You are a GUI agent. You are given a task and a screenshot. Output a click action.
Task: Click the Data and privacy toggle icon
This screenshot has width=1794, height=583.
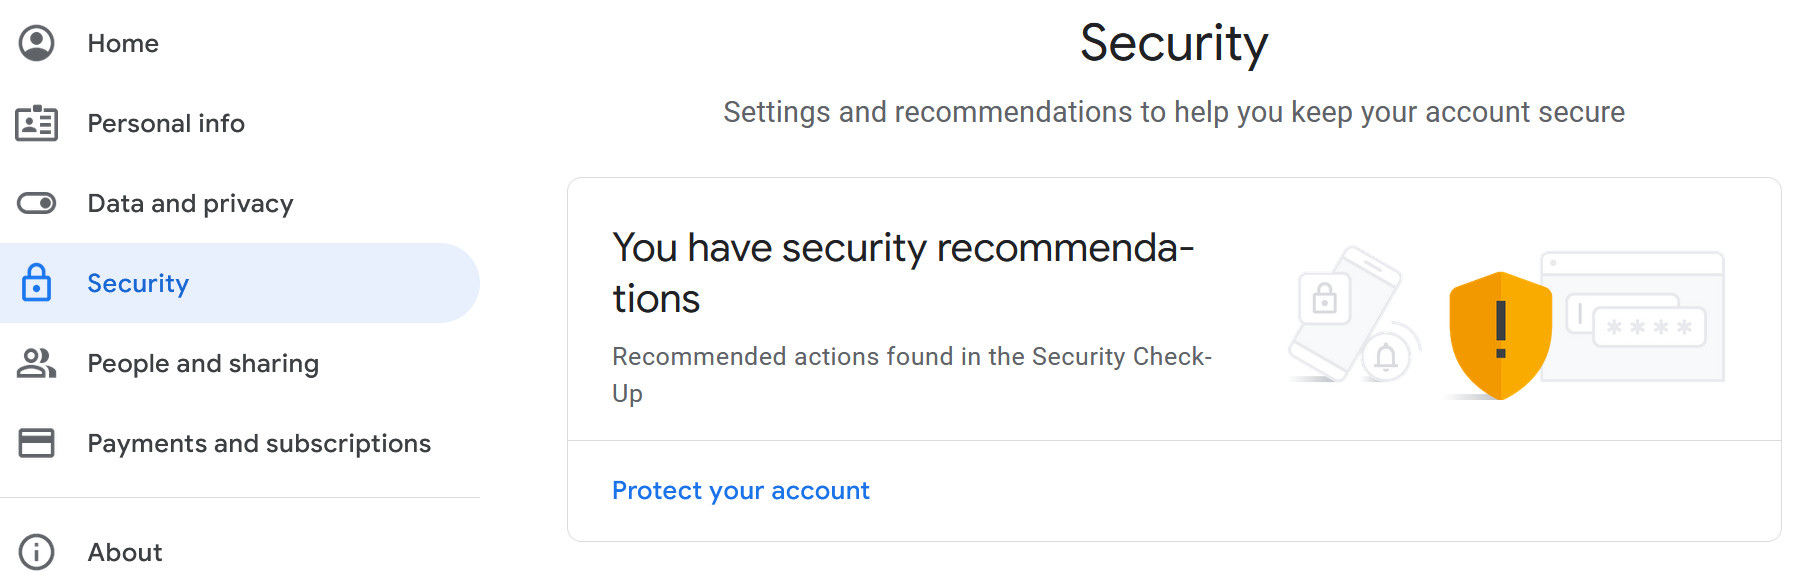pos(37,203)
